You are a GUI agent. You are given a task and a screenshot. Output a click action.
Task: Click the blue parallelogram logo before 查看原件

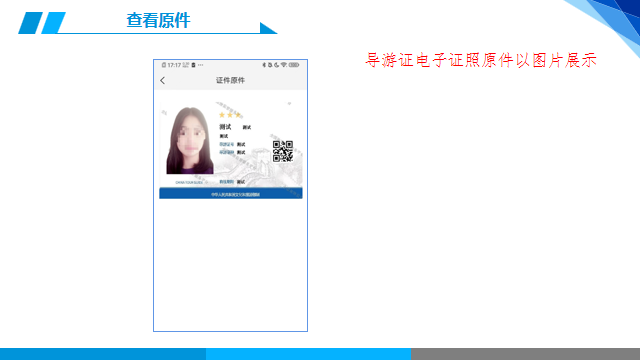tap(42, 23)
